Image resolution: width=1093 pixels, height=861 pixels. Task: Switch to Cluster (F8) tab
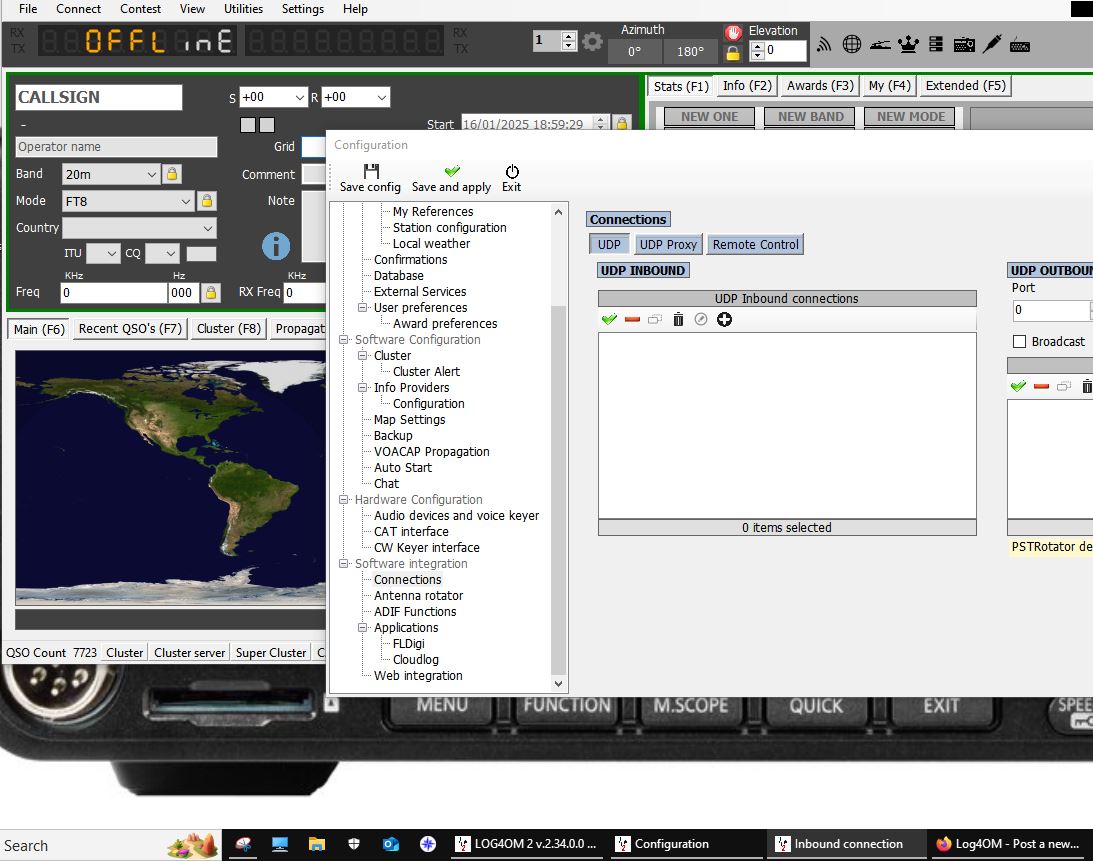229,328
